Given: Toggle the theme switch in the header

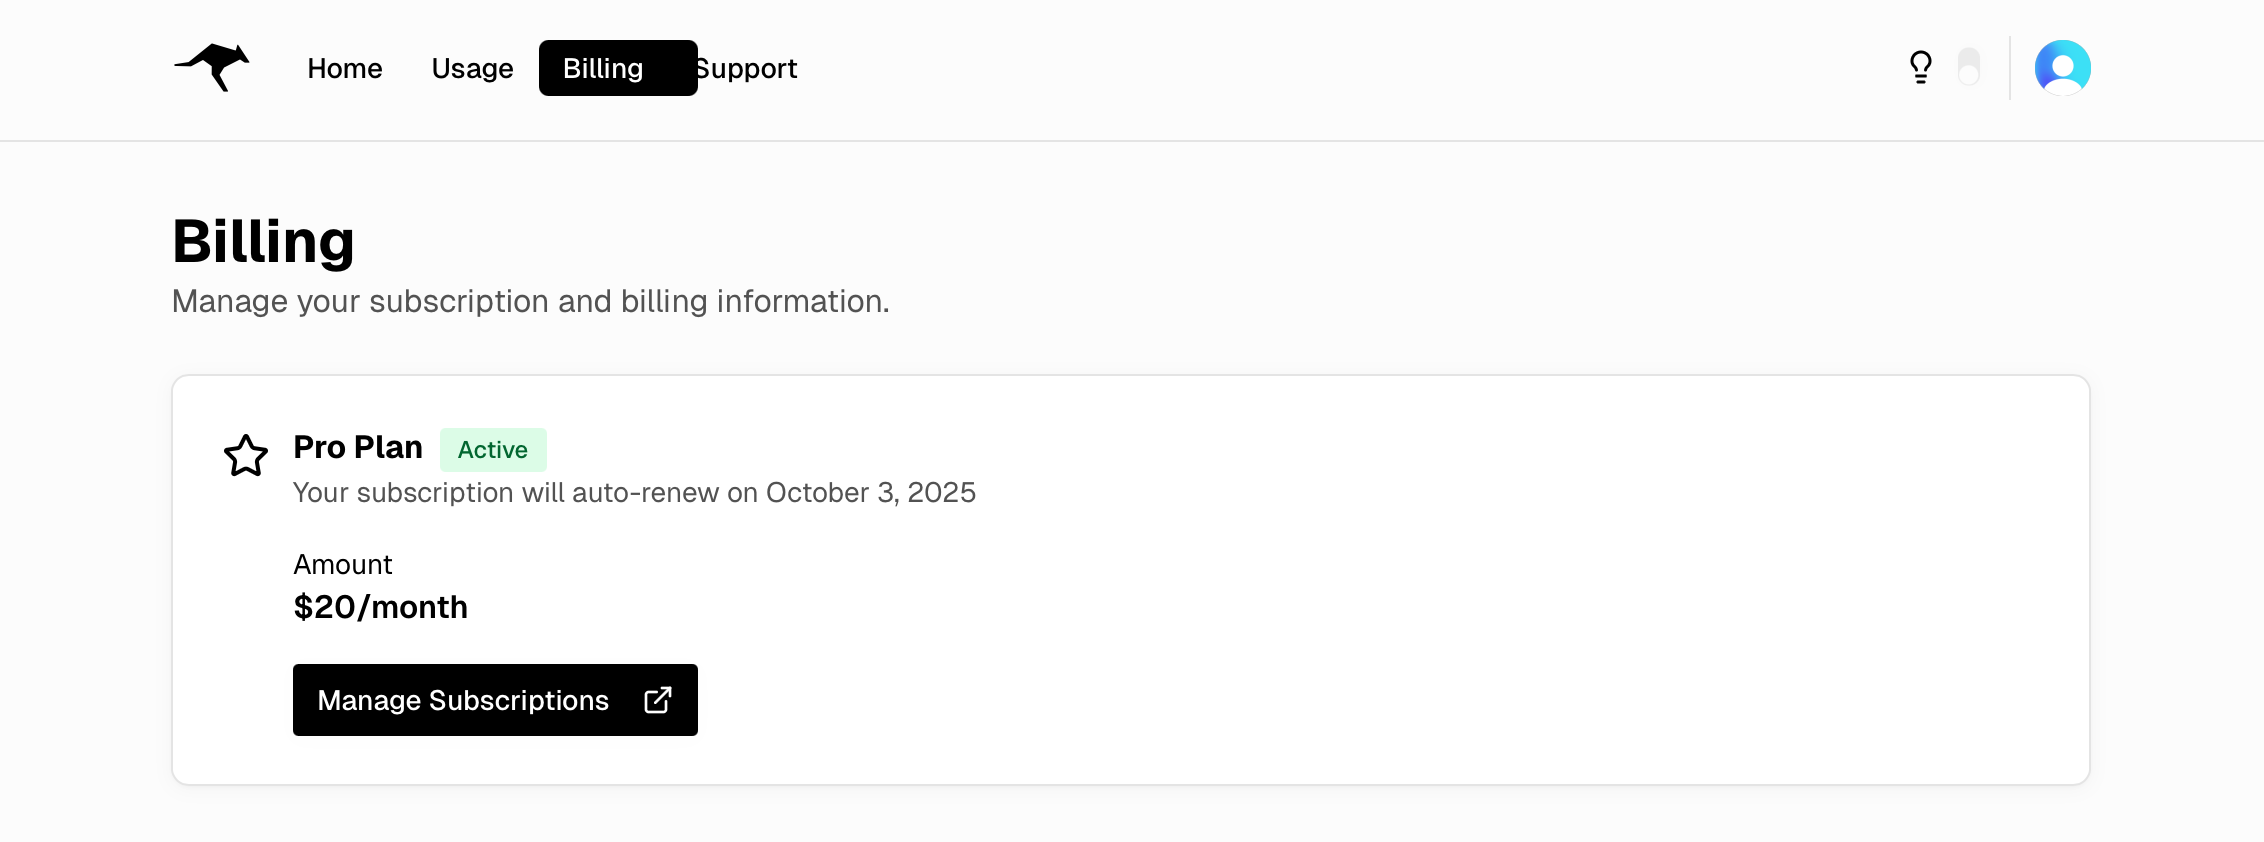Looking at the screenshot, I should point(1968,67).
